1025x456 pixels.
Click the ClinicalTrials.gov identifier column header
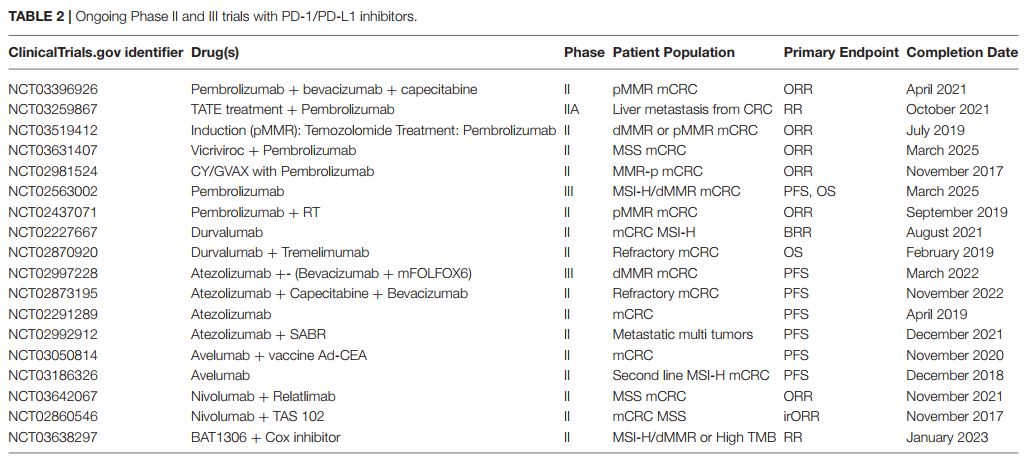(95, 52)
